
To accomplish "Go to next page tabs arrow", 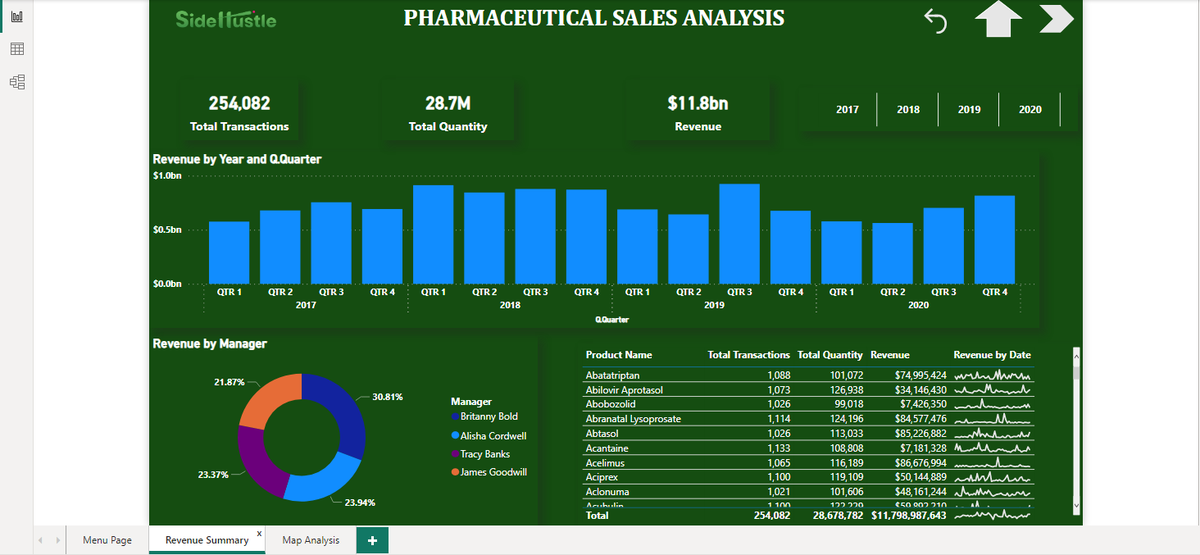I will point(58,540).
